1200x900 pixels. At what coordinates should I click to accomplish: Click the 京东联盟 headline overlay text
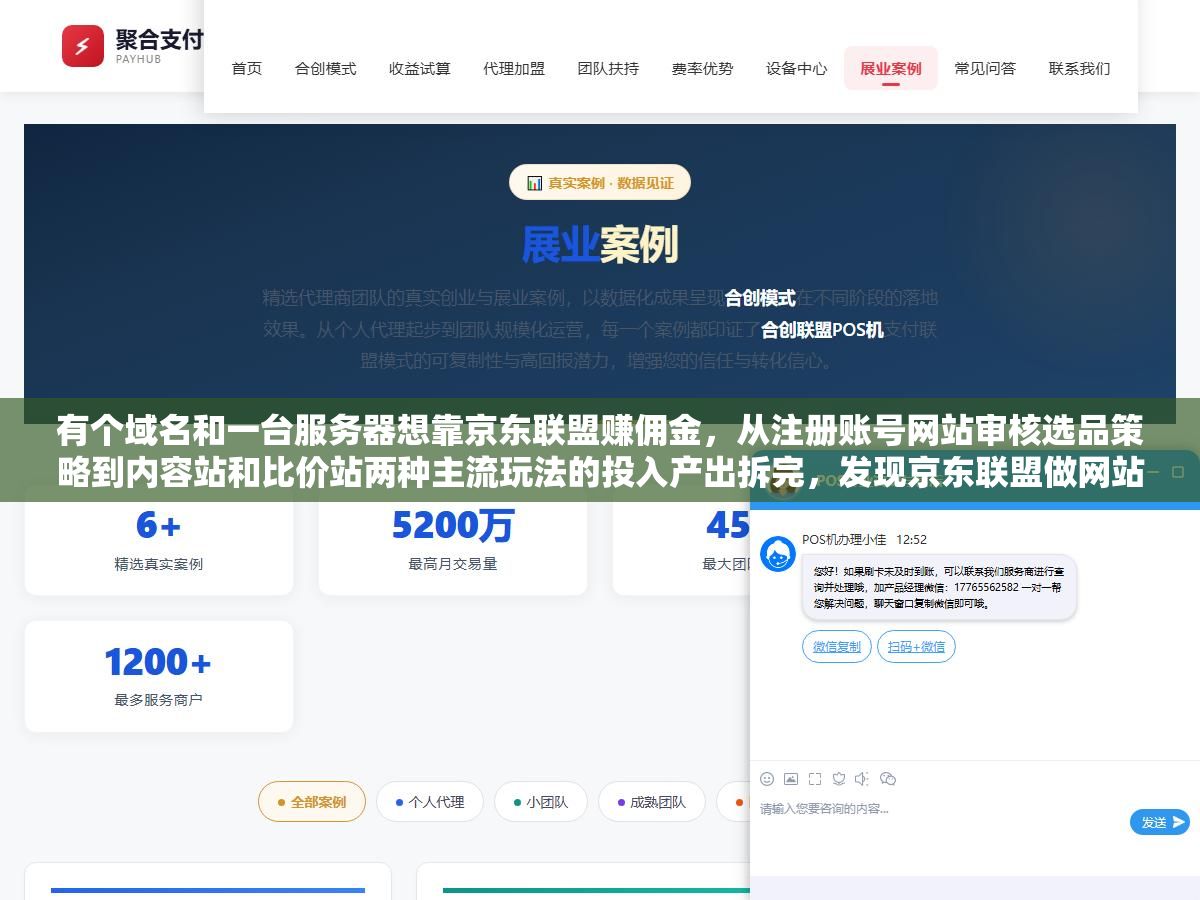(600, 452)
